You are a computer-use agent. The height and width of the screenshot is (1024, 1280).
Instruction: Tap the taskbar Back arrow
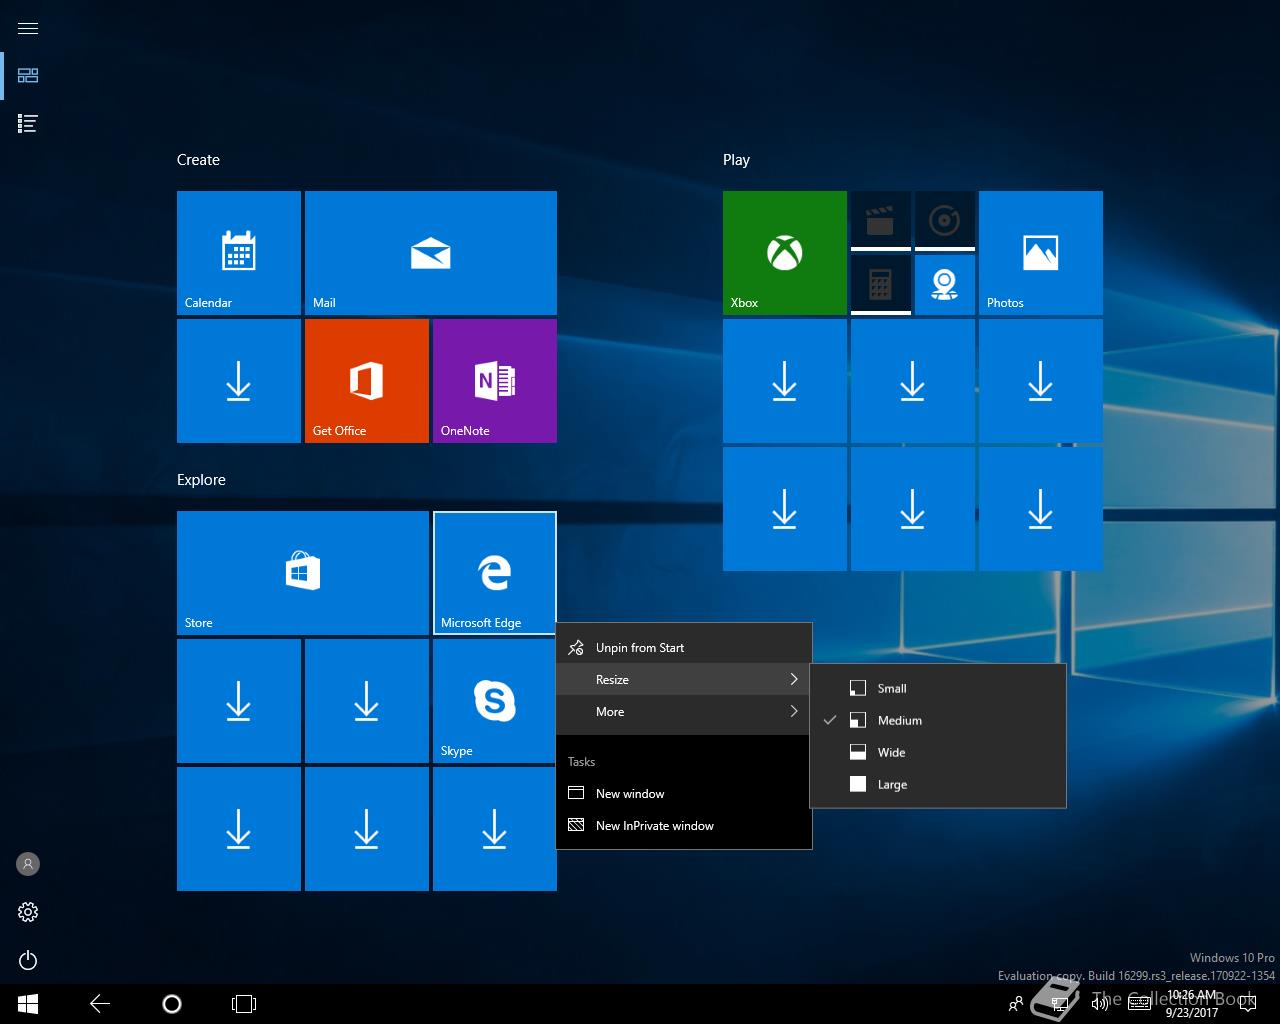pos(100,1004)
